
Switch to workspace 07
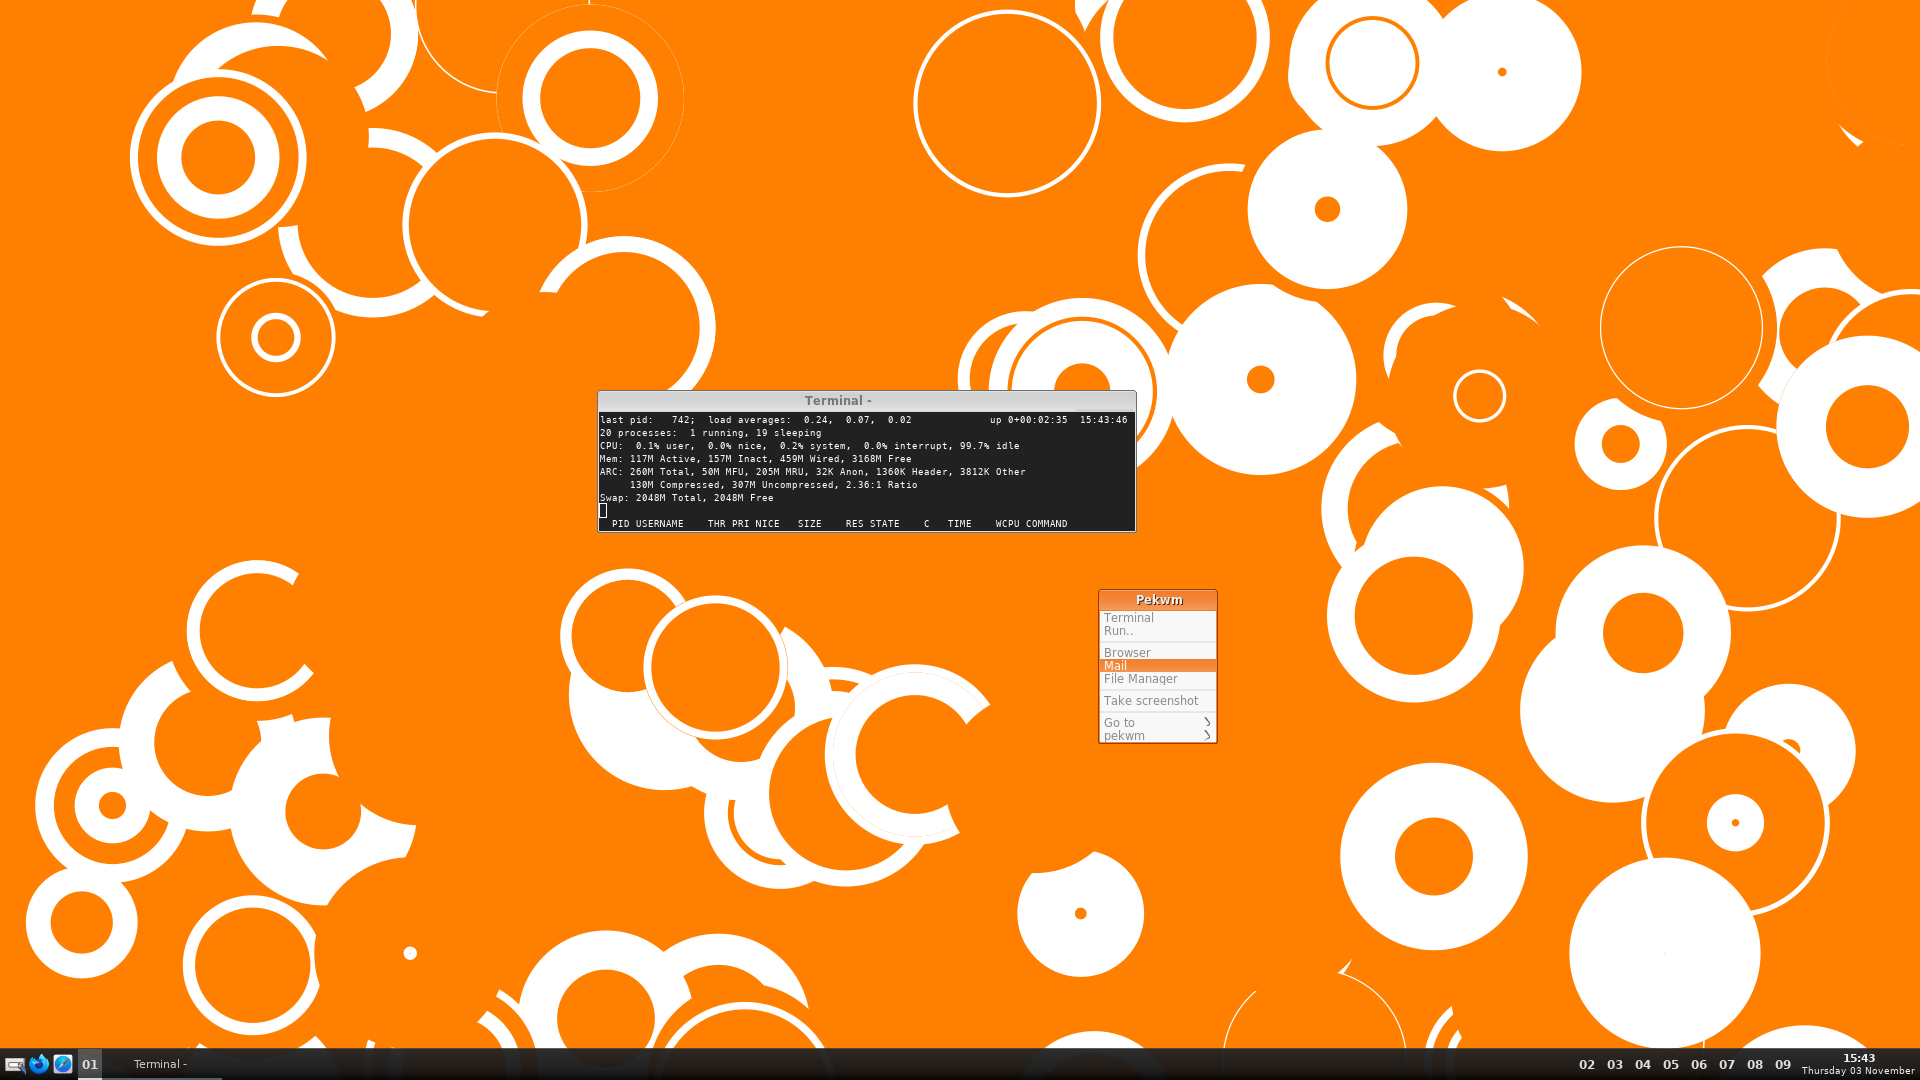tap(1727, 1065)
